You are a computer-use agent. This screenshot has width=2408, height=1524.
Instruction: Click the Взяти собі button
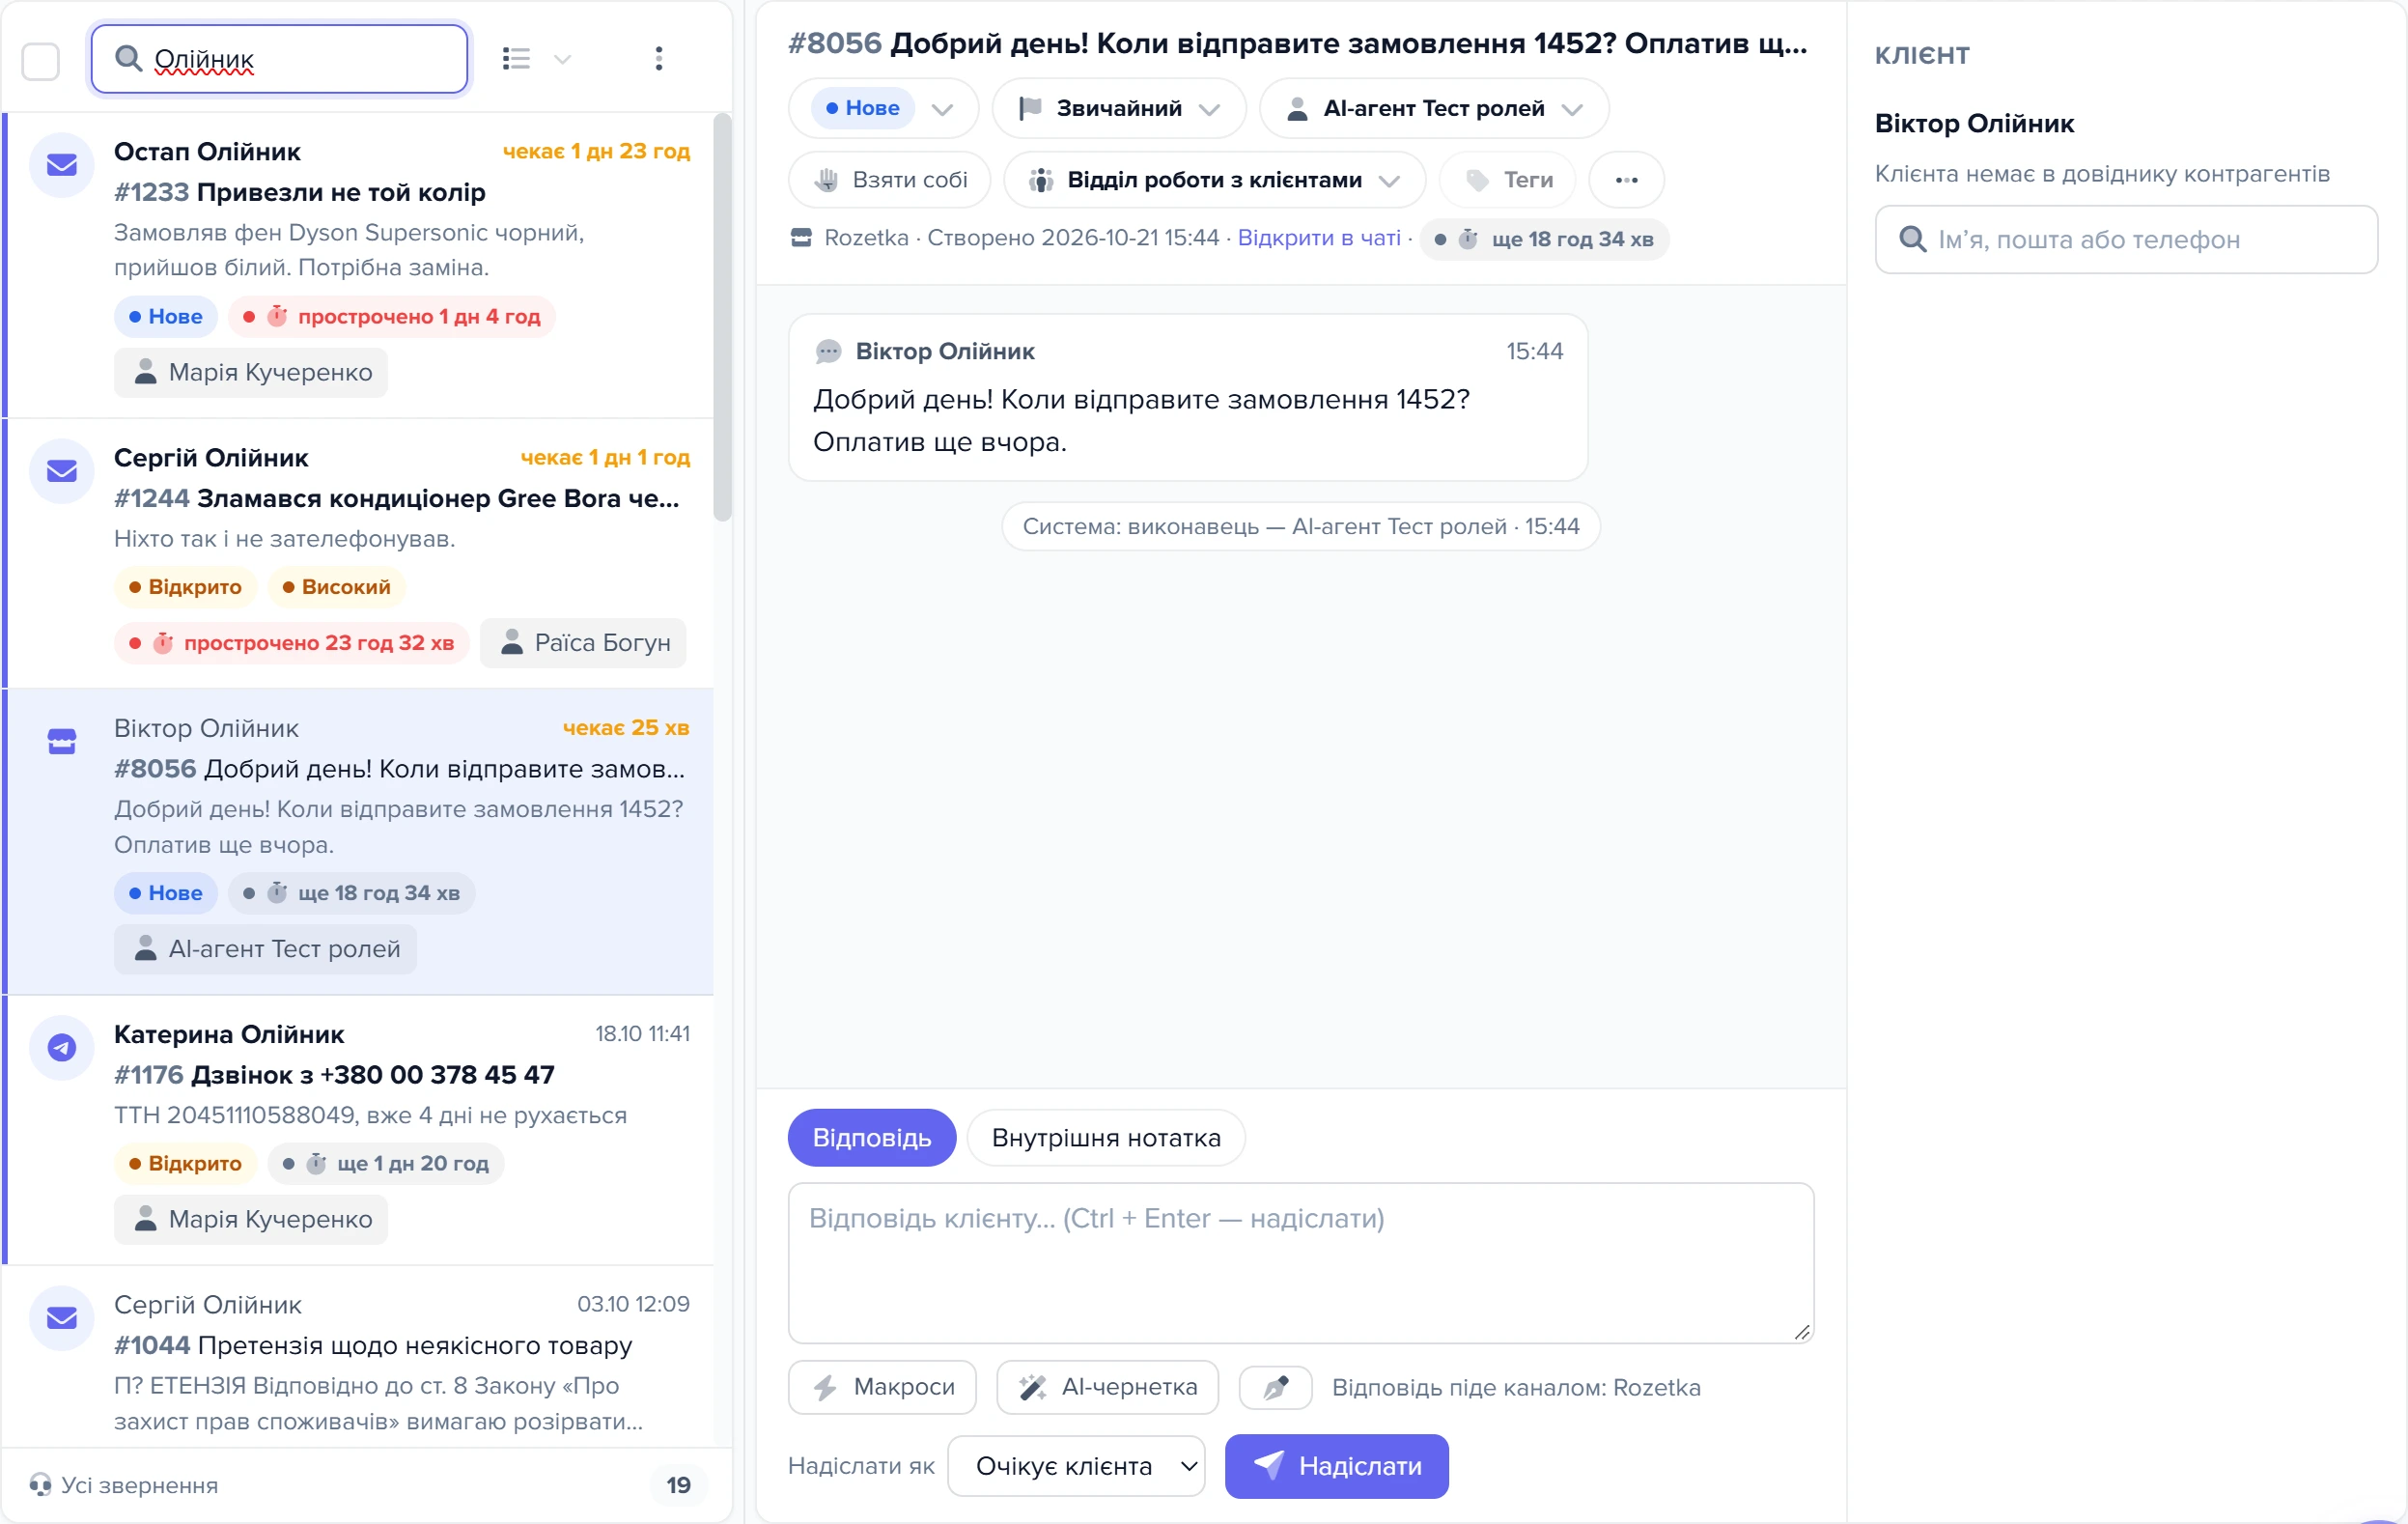click(x=889, y=180)
